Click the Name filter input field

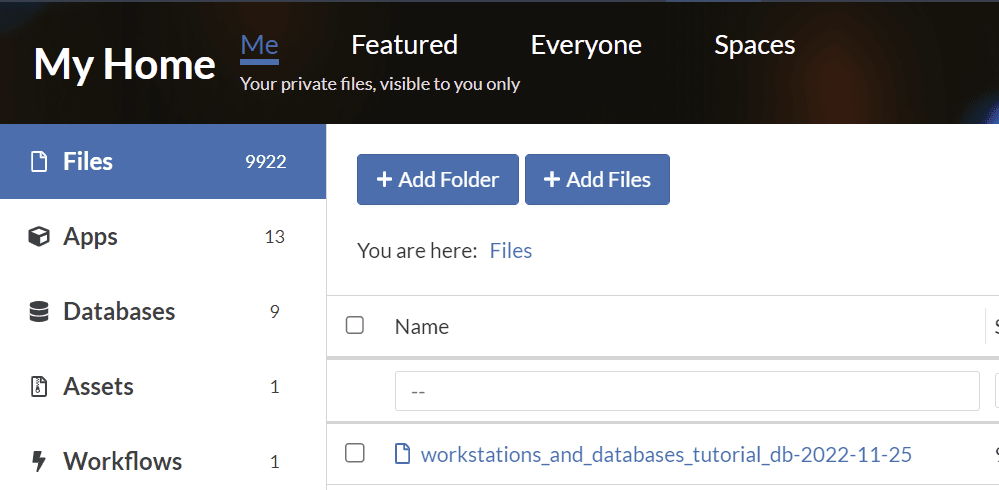(x=686, y=391)
